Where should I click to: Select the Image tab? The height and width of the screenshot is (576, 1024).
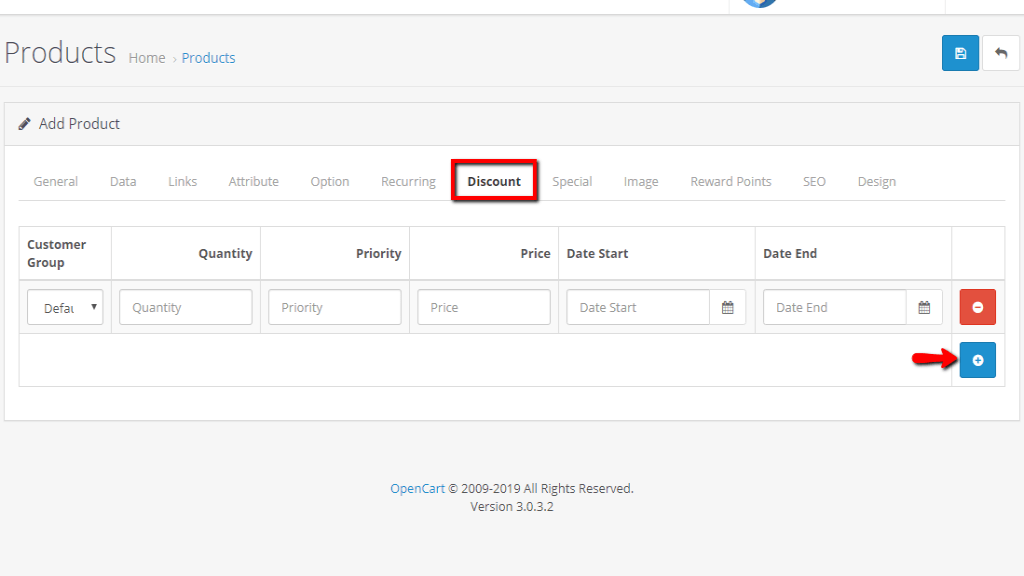pyautogui.click(x=640, y=181)
